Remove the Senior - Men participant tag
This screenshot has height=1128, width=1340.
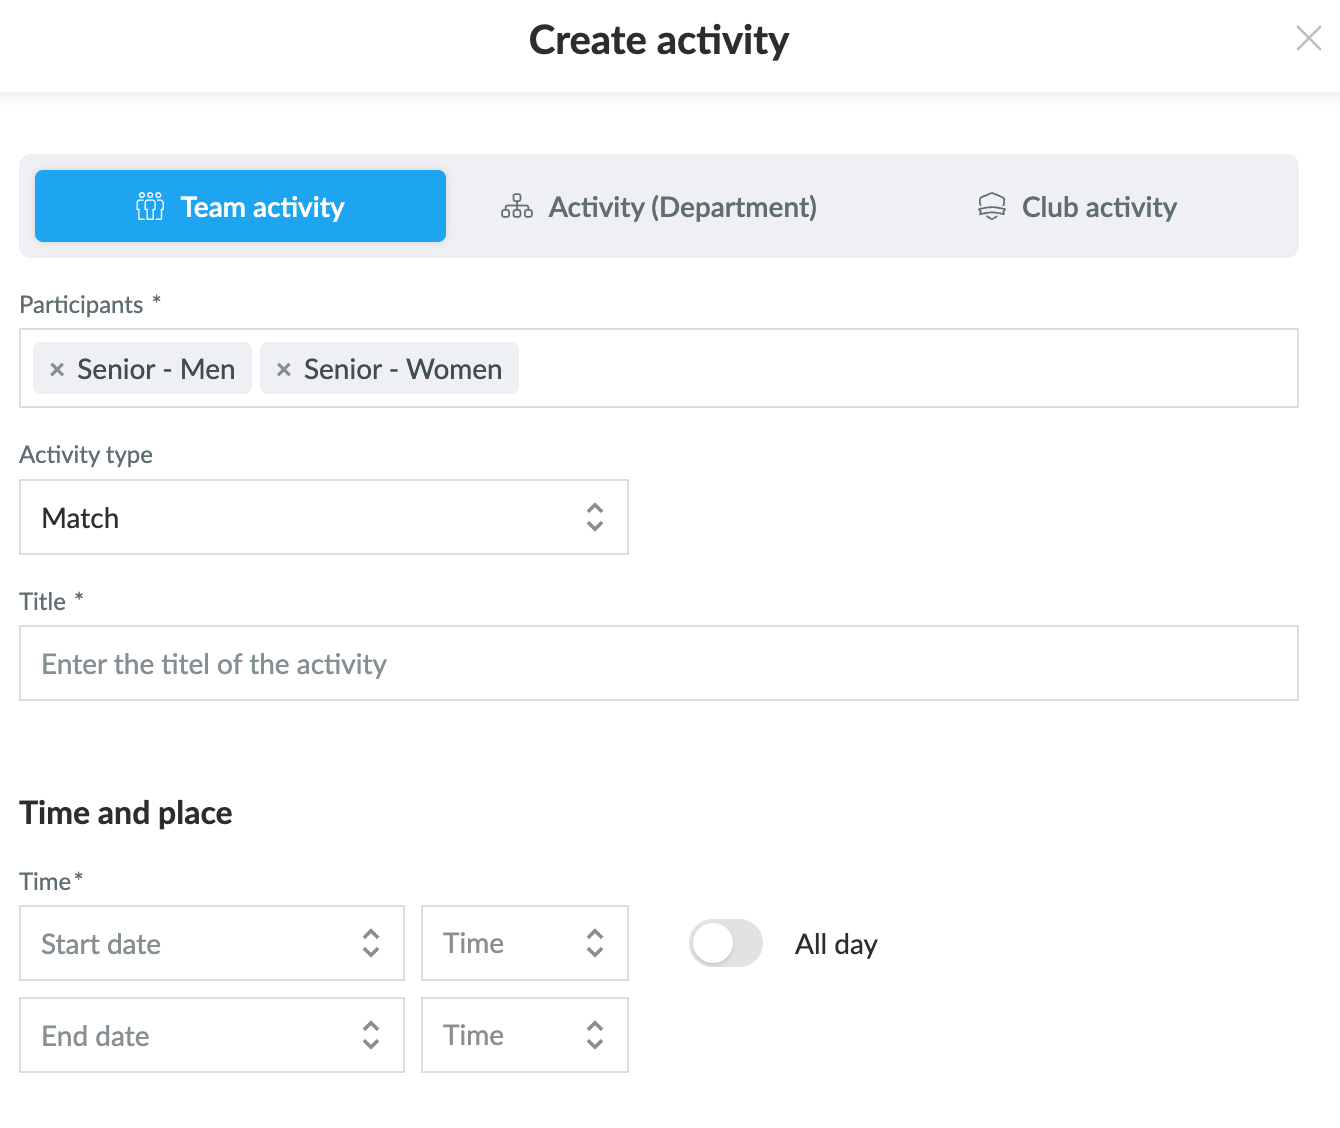click(x=56, y=368)
